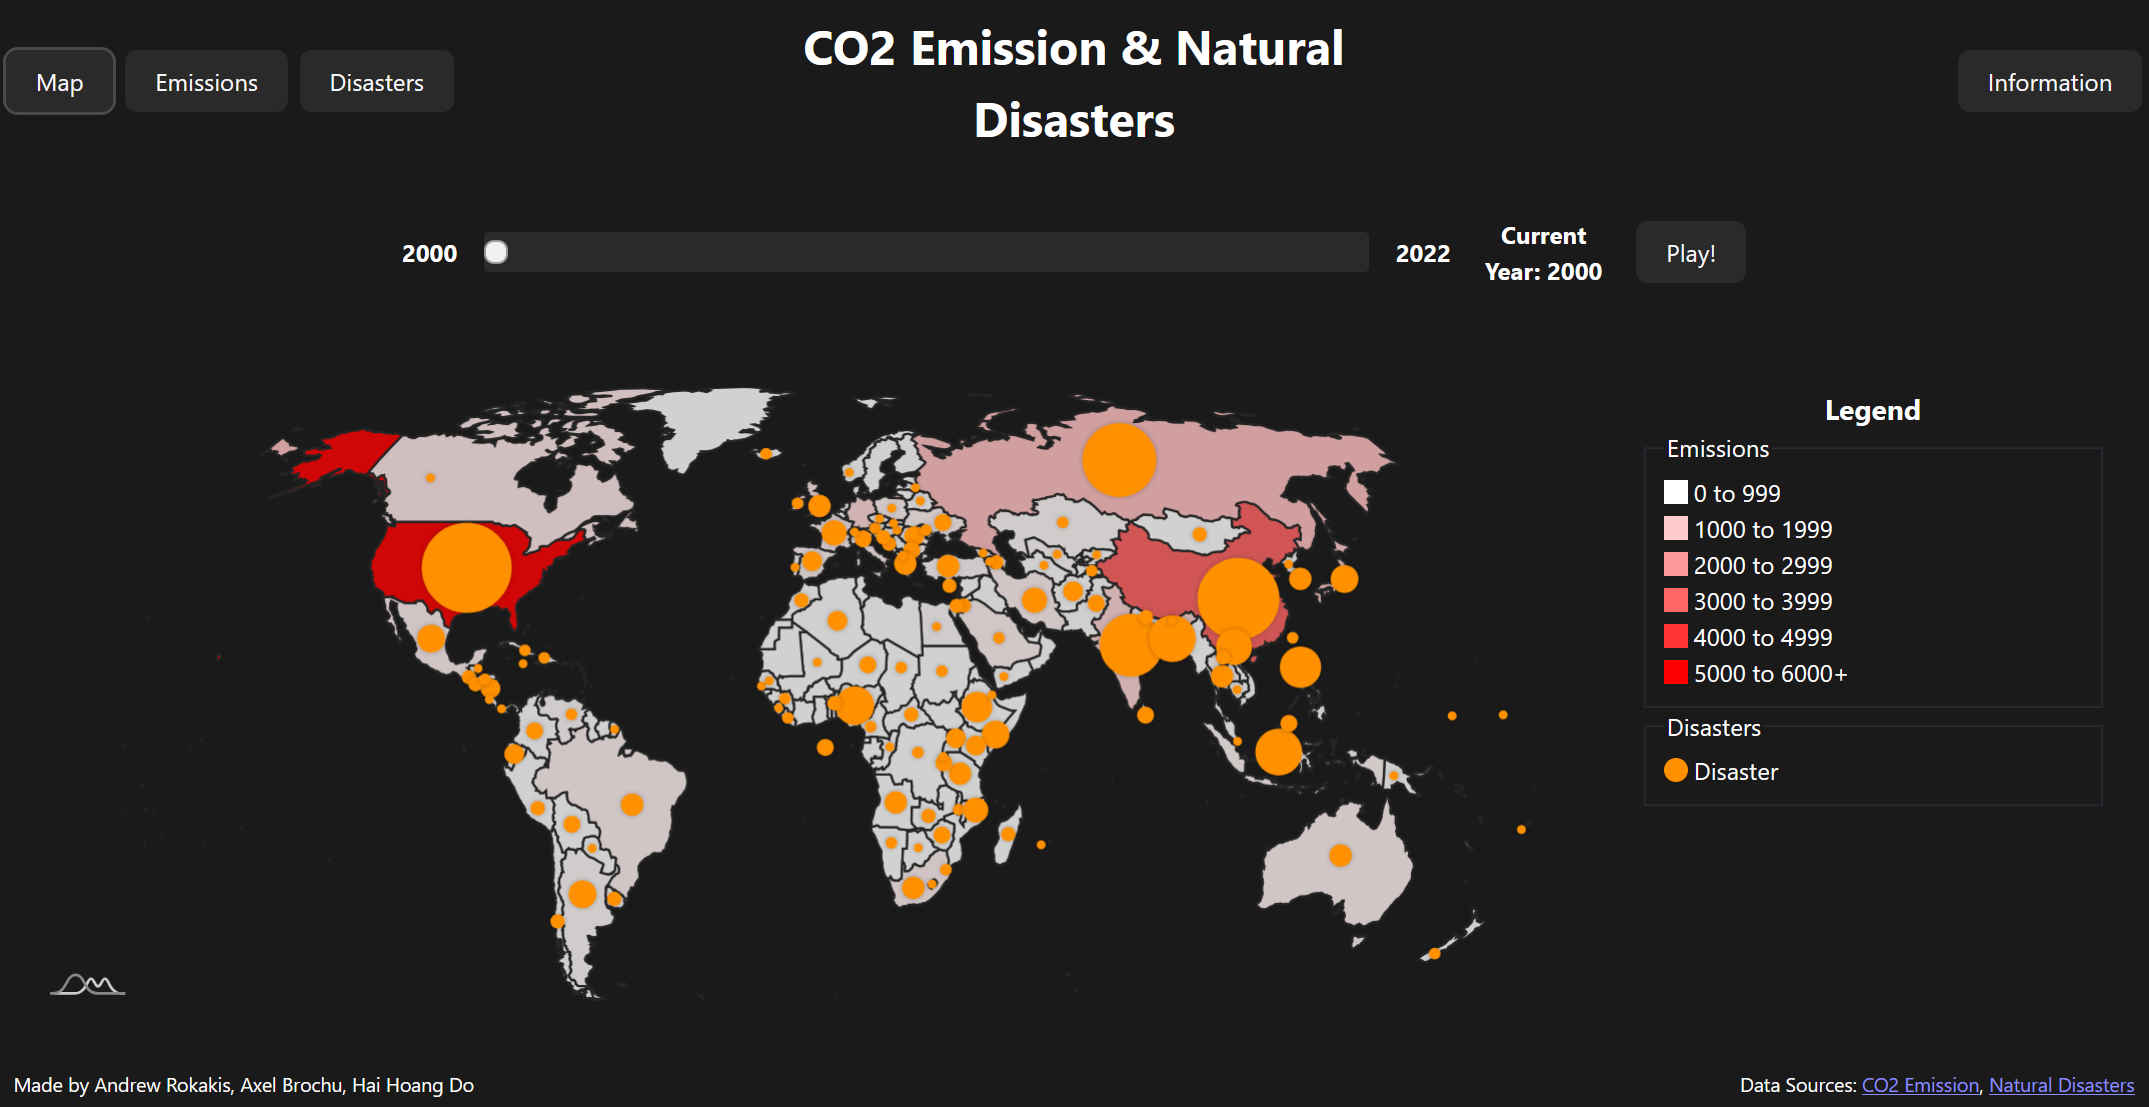Click the disaster dot over Papua New Guinea
The image size is (2149, 1107).
(x=1393, y=775)
